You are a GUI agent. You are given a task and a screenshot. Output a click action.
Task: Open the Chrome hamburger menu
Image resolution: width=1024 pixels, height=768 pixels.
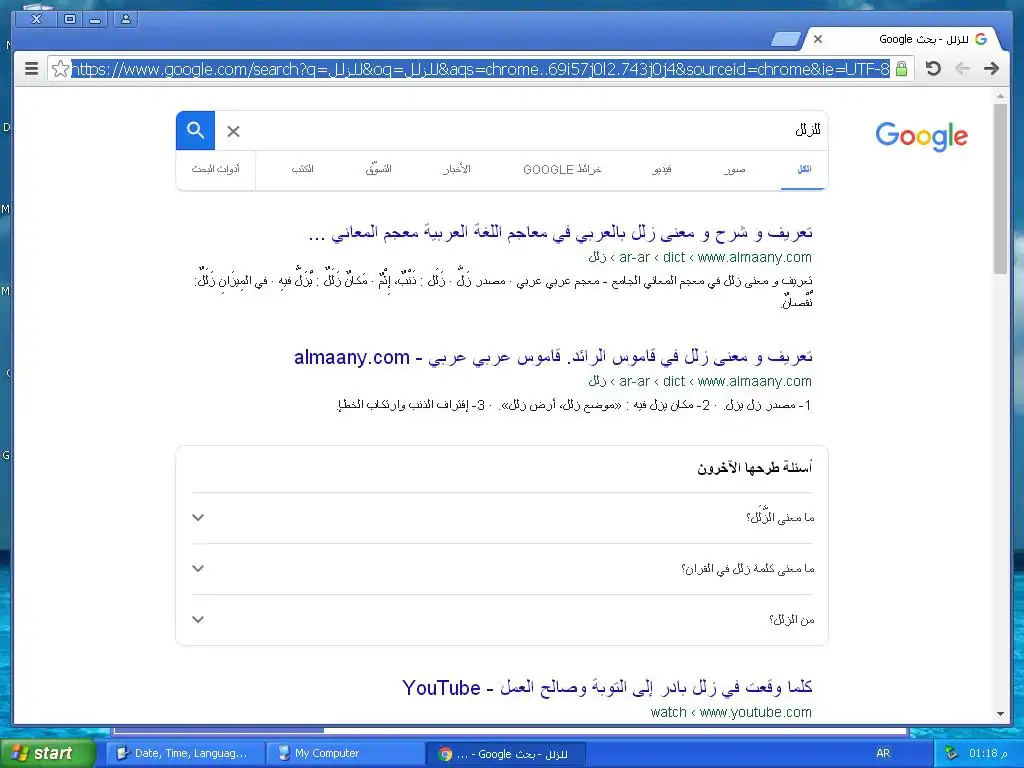tap(31, 69)
